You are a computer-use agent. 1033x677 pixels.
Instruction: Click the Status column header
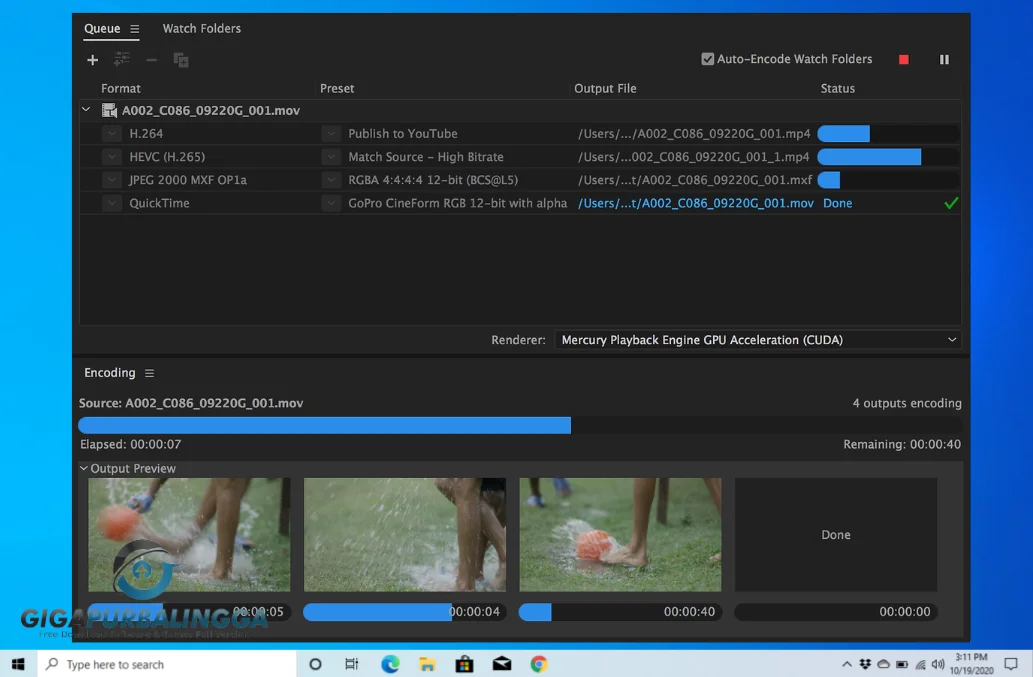pos(837,88)
